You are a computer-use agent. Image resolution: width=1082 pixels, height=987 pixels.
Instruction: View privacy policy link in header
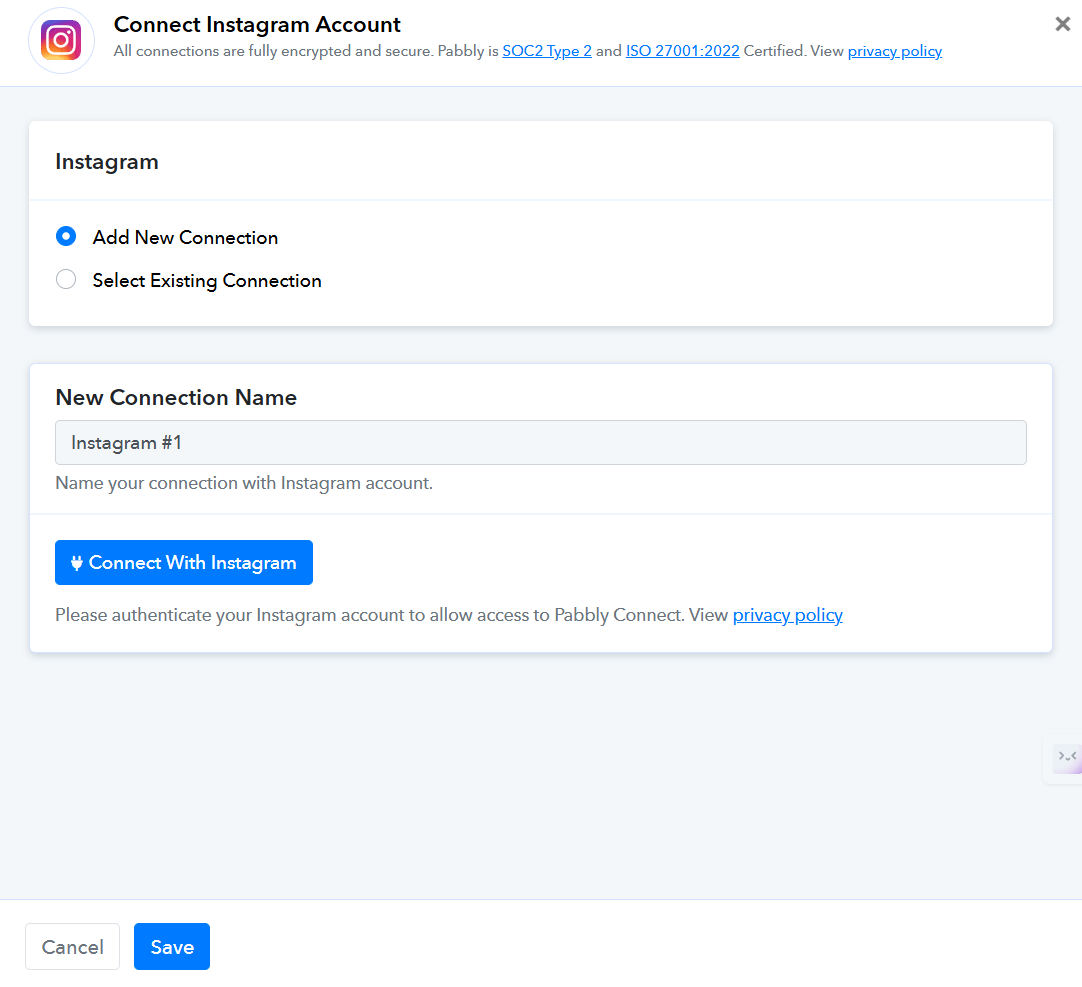[x=894, y=51]
